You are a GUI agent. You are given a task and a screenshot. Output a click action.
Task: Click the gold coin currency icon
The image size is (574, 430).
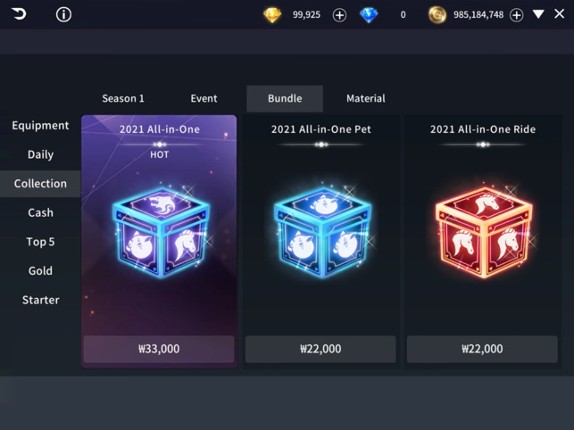pos(437,15)
